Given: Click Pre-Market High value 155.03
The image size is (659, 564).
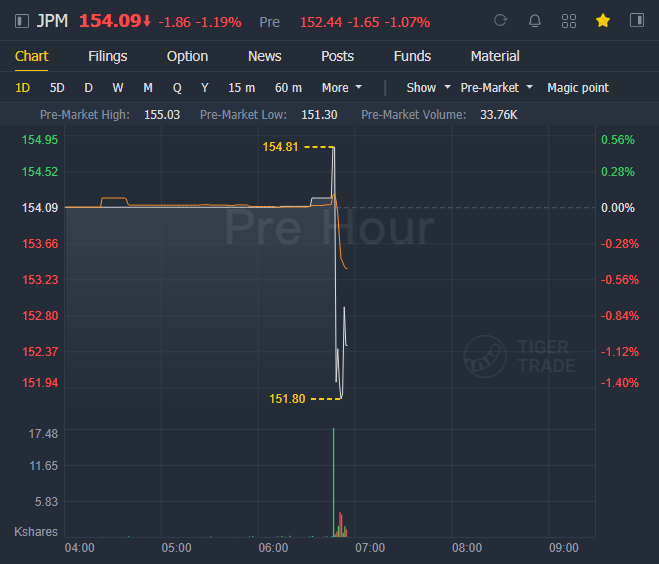Looking at the screenshot, I should (x=162, y=115).
